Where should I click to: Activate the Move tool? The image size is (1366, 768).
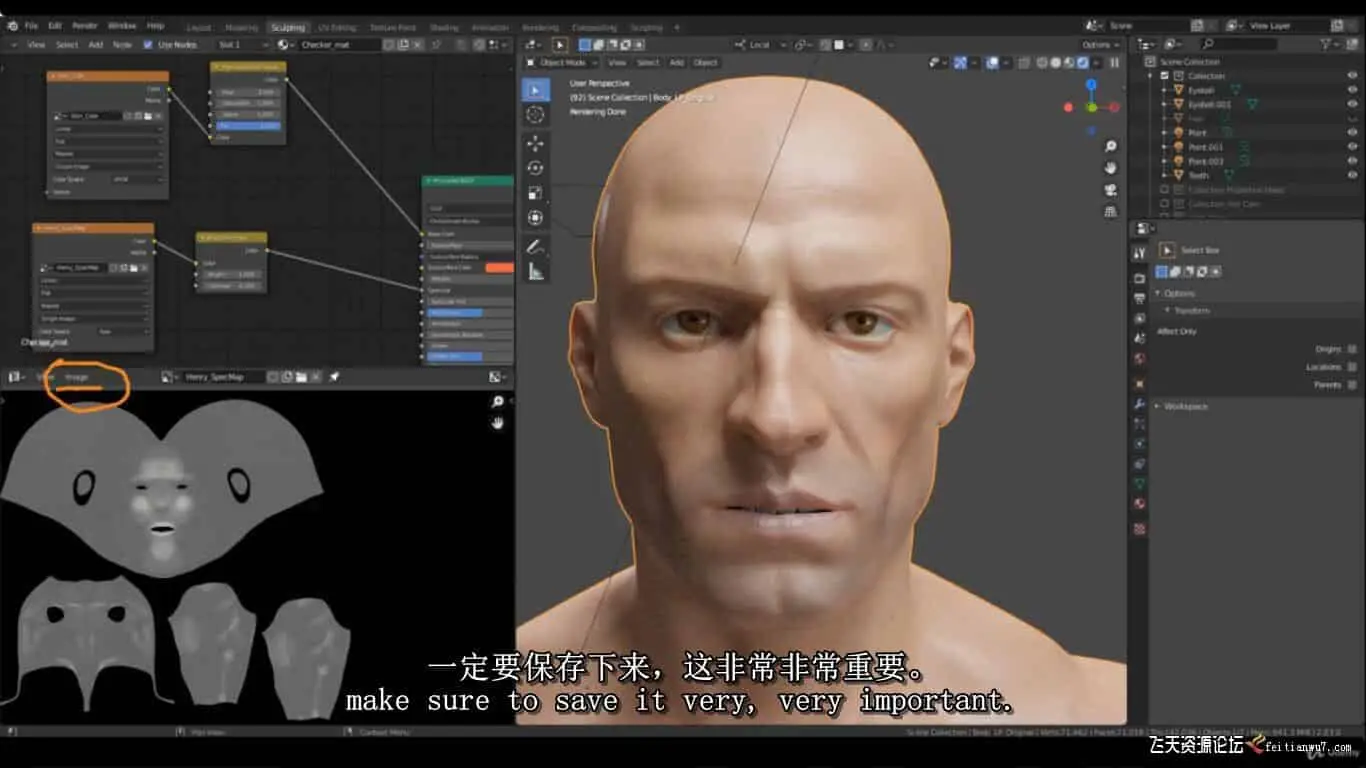(535, 143)
